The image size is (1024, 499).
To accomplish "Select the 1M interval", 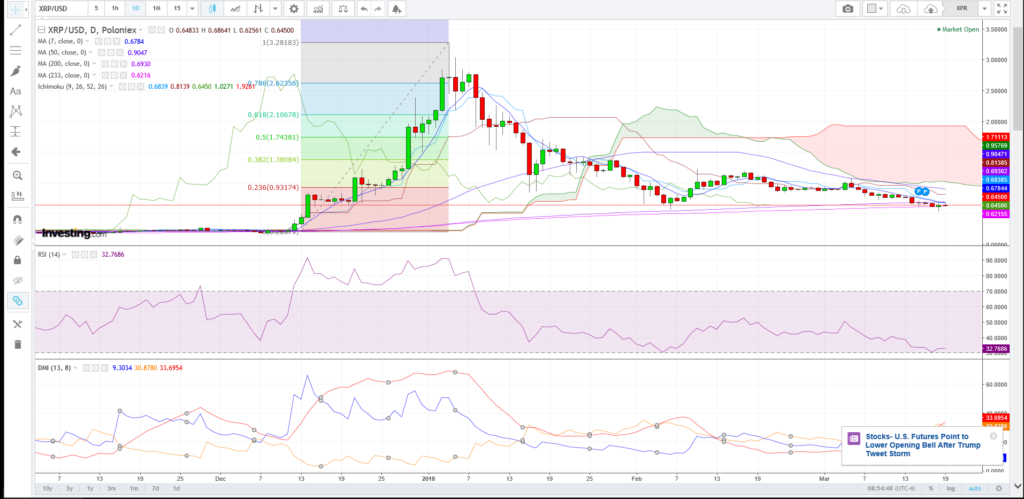I will (x=157, y=8).
